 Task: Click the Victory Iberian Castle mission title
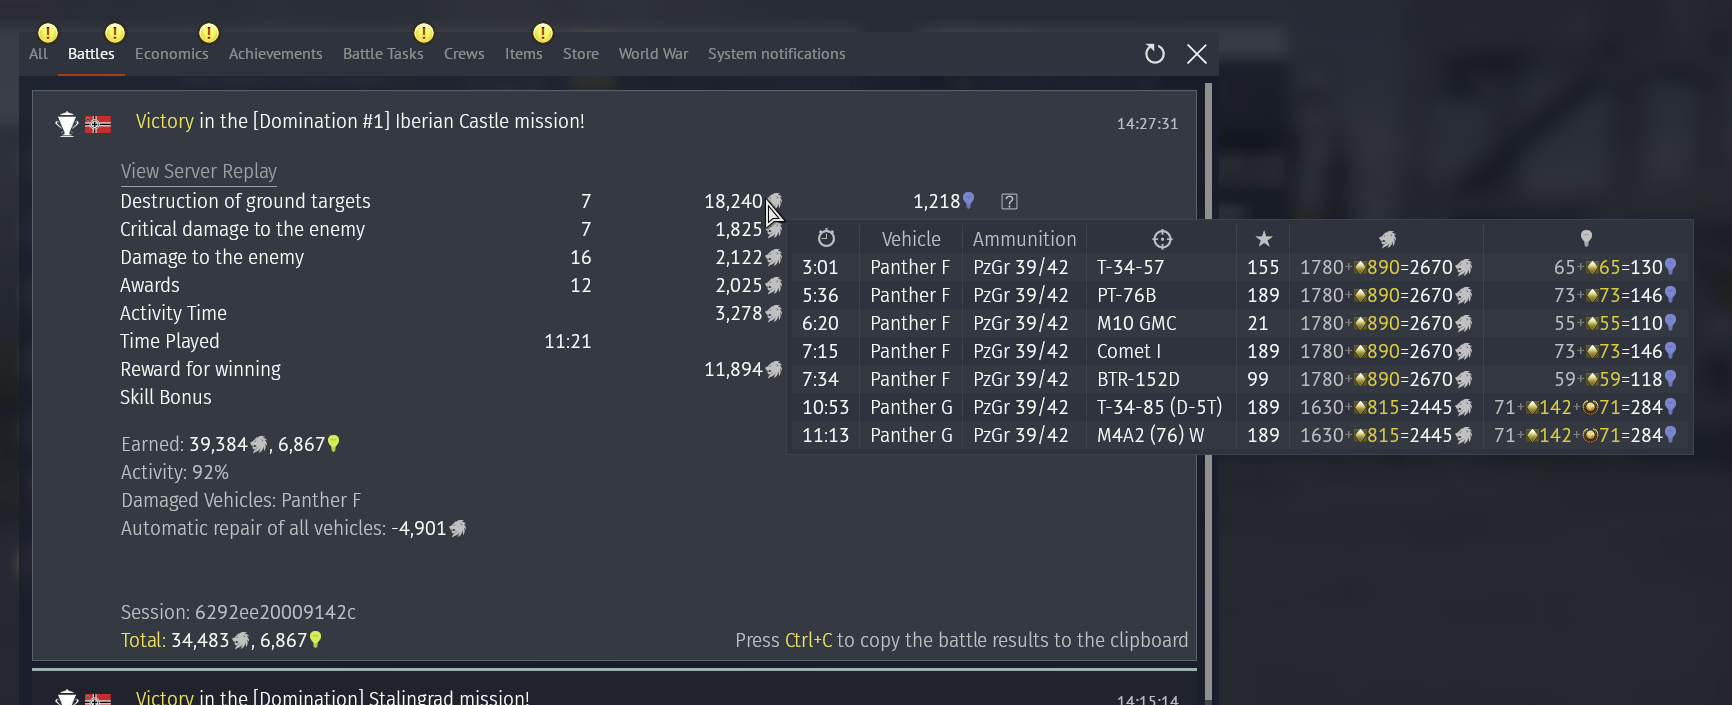click(x=360, y=121)
